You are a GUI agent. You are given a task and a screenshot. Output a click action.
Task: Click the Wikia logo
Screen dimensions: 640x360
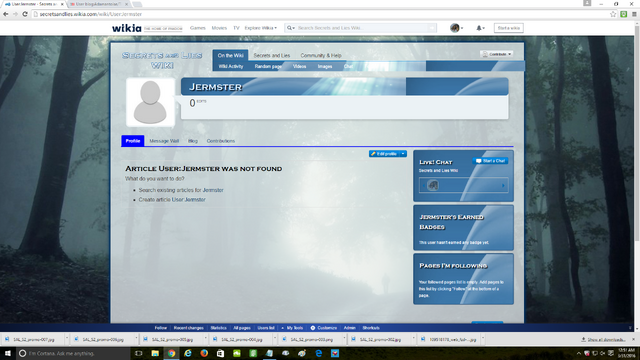tap(127, 28)
